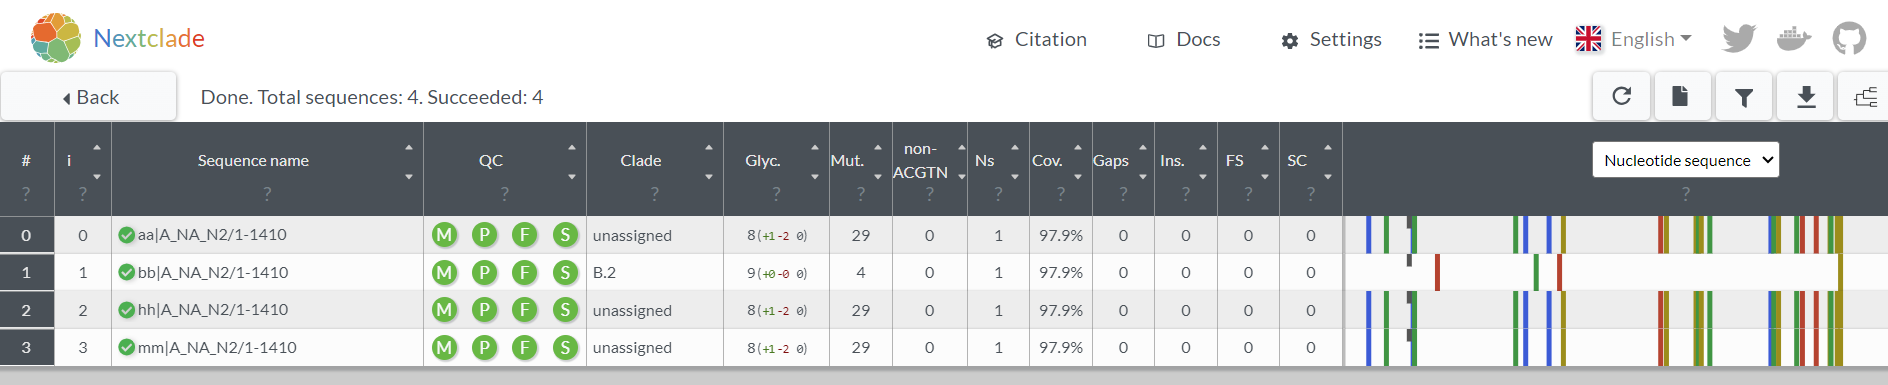Viewport: 1888px width, 385px height.
Task: Open the Settings menu item
Action: (1331, 40)
